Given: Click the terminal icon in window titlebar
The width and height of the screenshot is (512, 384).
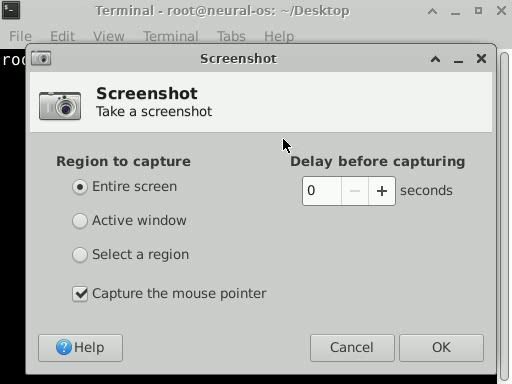Looking at the screenshot, I should 11,10.
